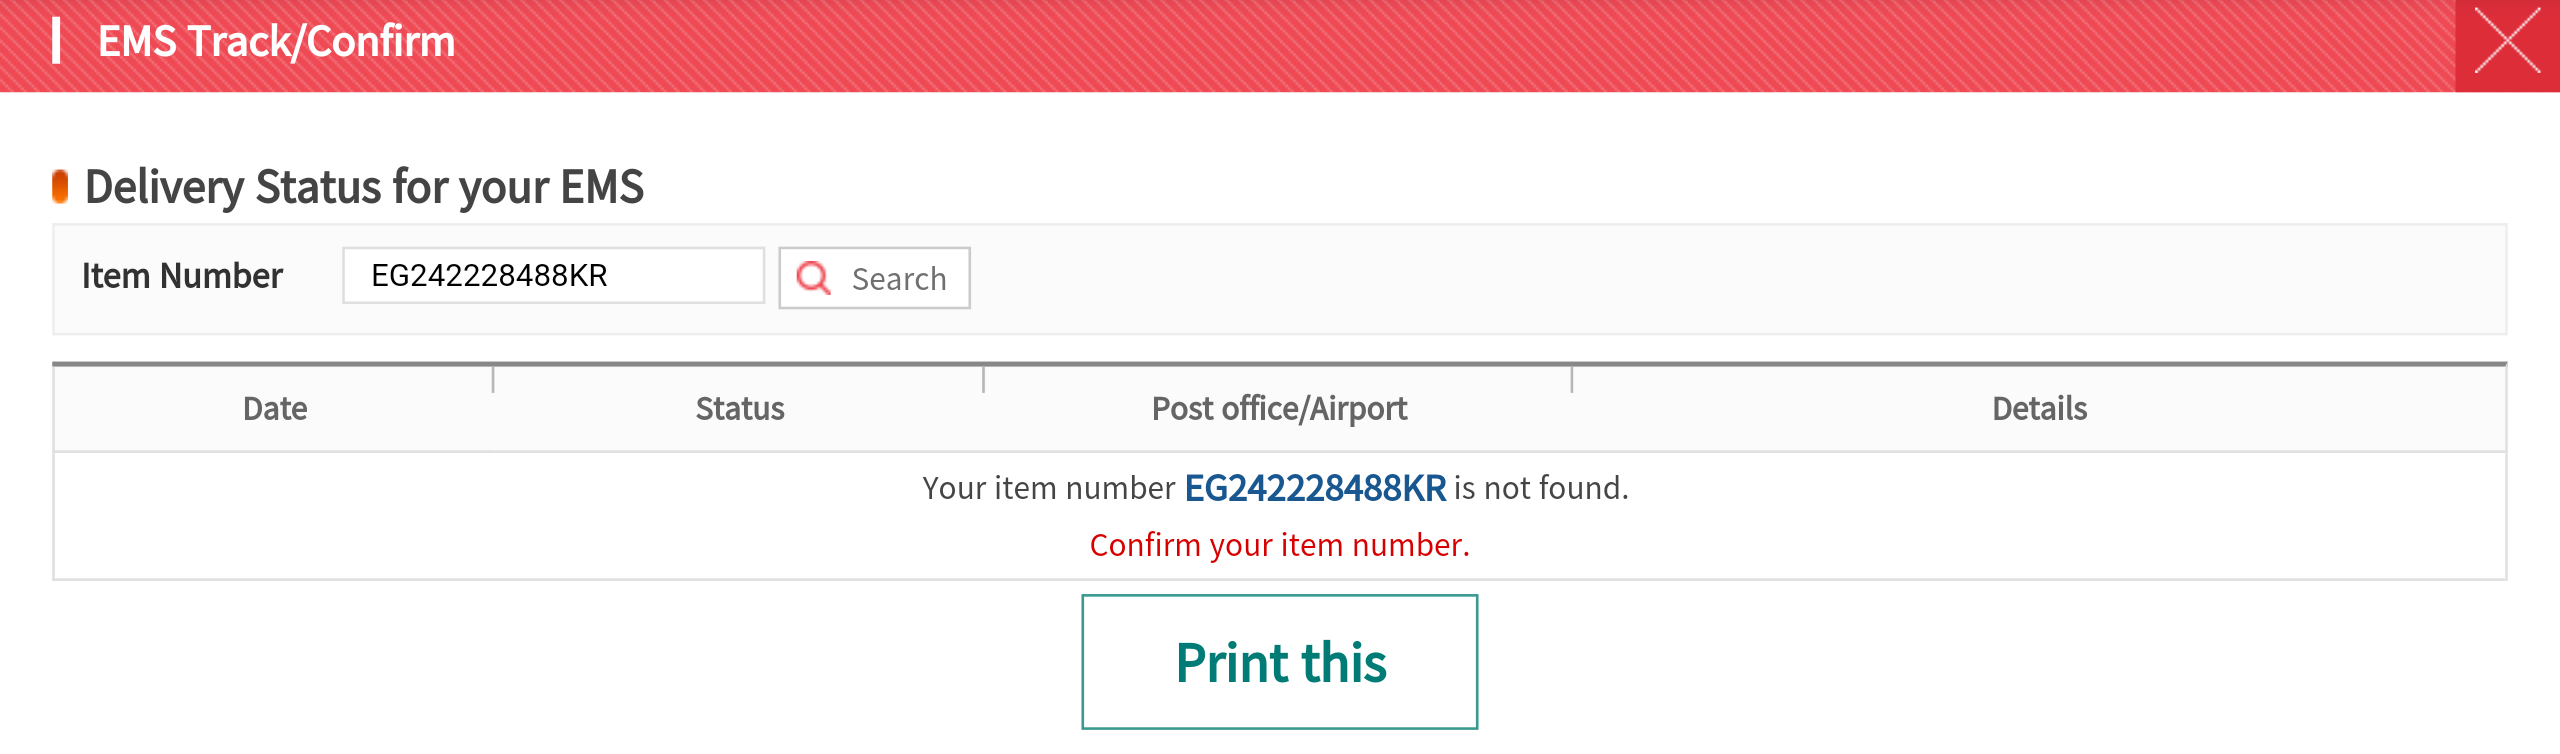Click the Search button text

(x=899, y=279)
